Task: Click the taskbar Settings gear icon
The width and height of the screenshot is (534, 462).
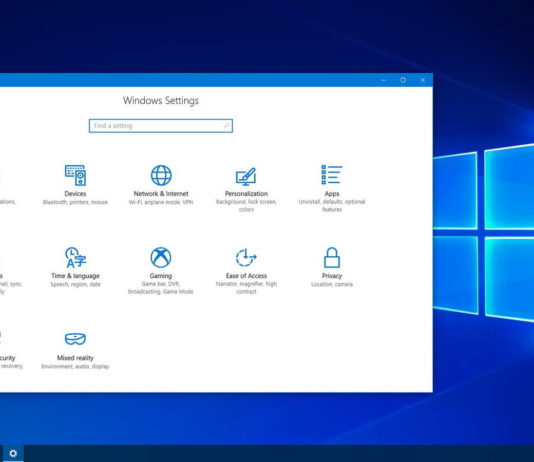Action: (13, 453)
